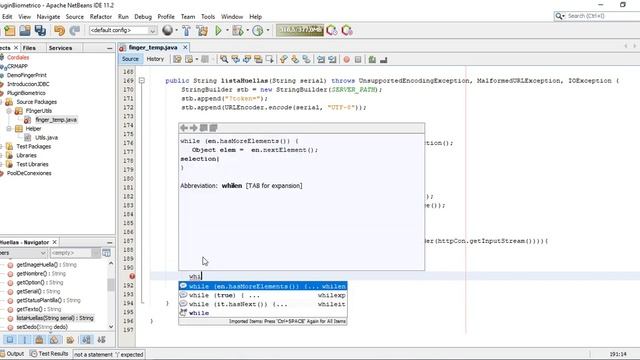This screenshot has height=360, width=640.
Task: Click the Save All toolbar icon
Action: point(40,30)
